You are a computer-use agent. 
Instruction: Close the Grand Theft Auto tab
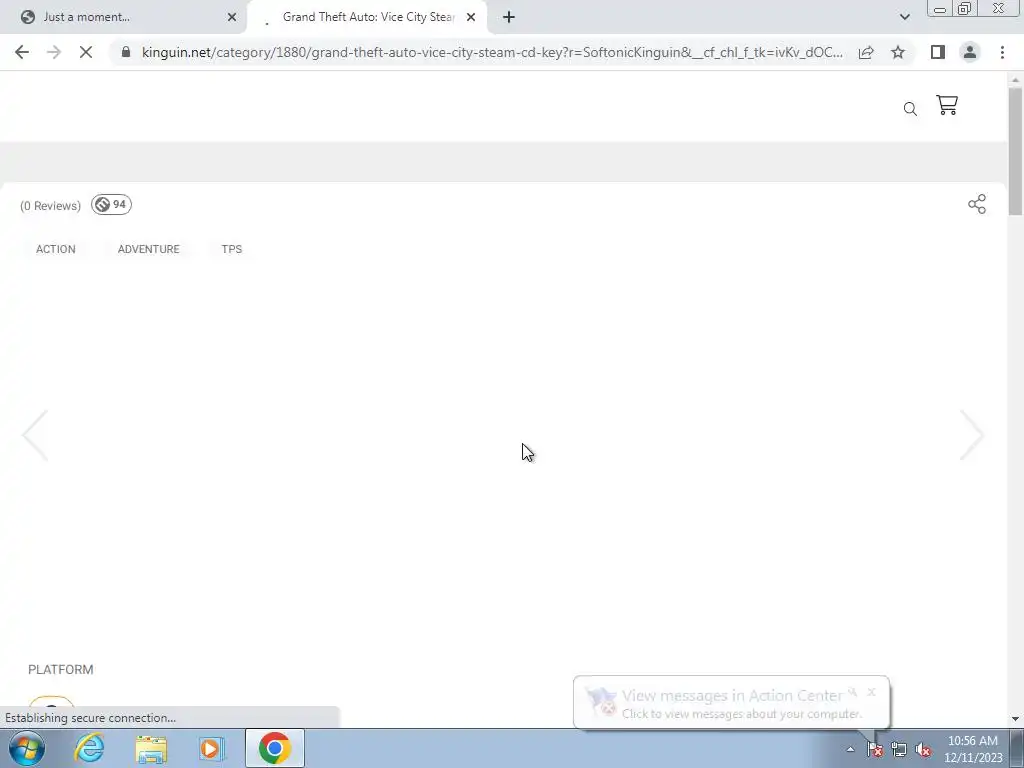pos(471,17)
